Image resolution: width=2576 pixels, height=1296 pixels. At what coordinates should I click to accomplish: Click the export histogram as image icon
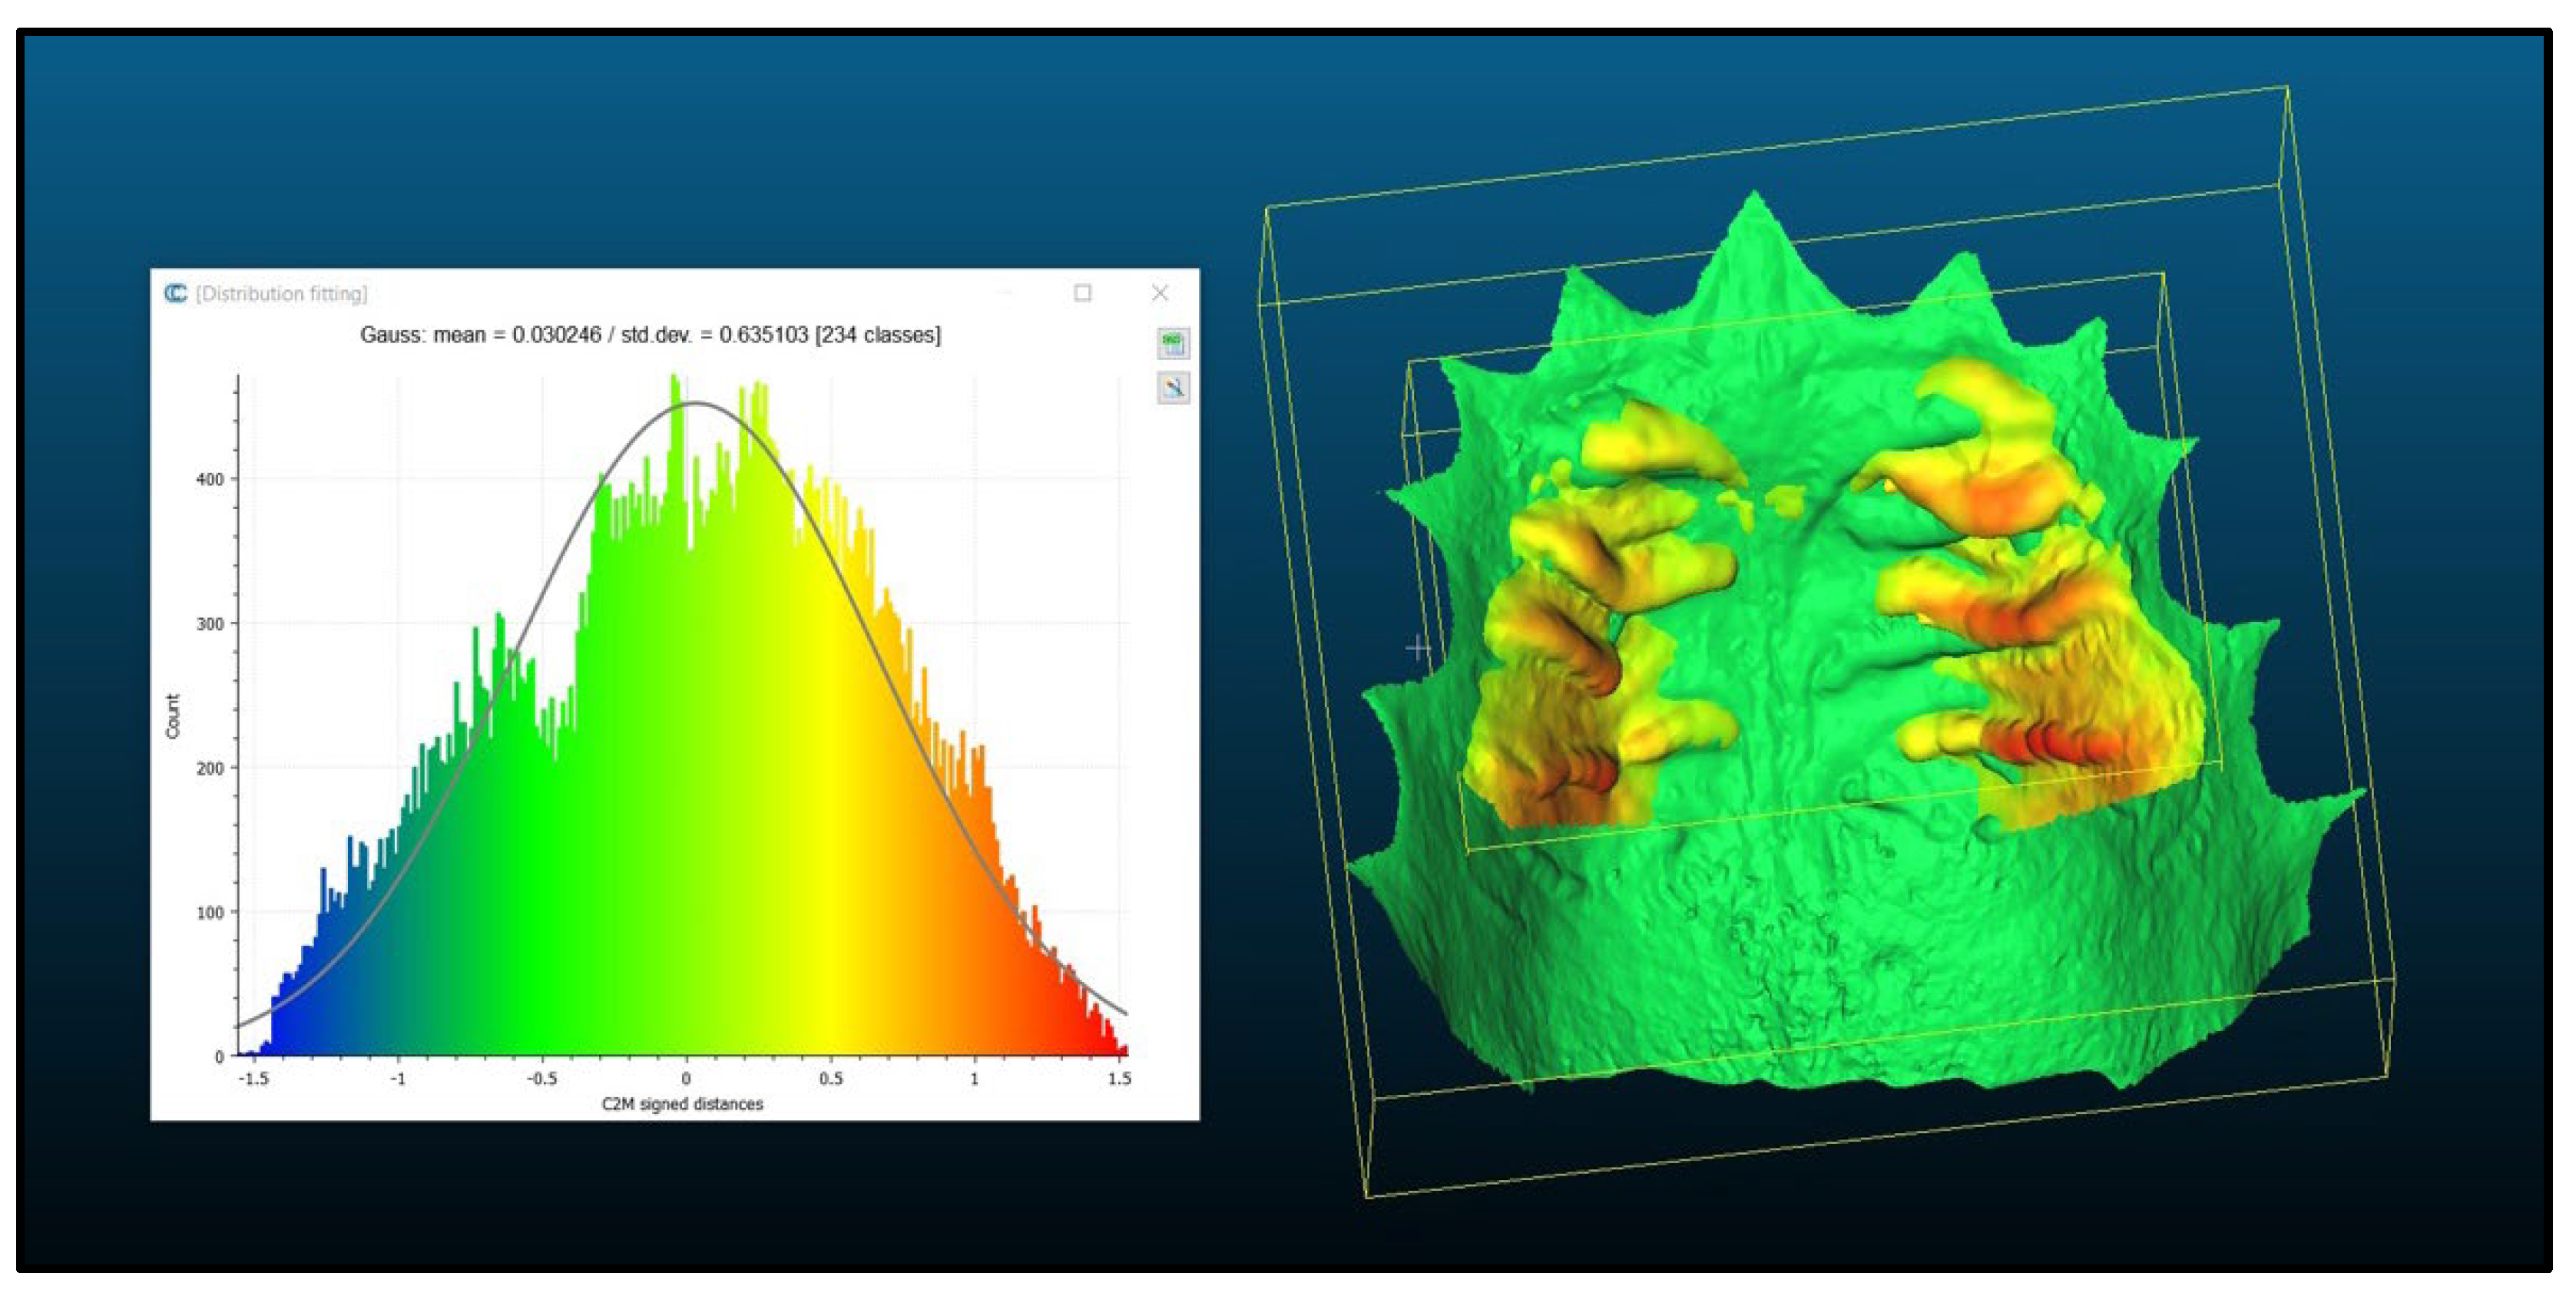[x=1173, y=388]
